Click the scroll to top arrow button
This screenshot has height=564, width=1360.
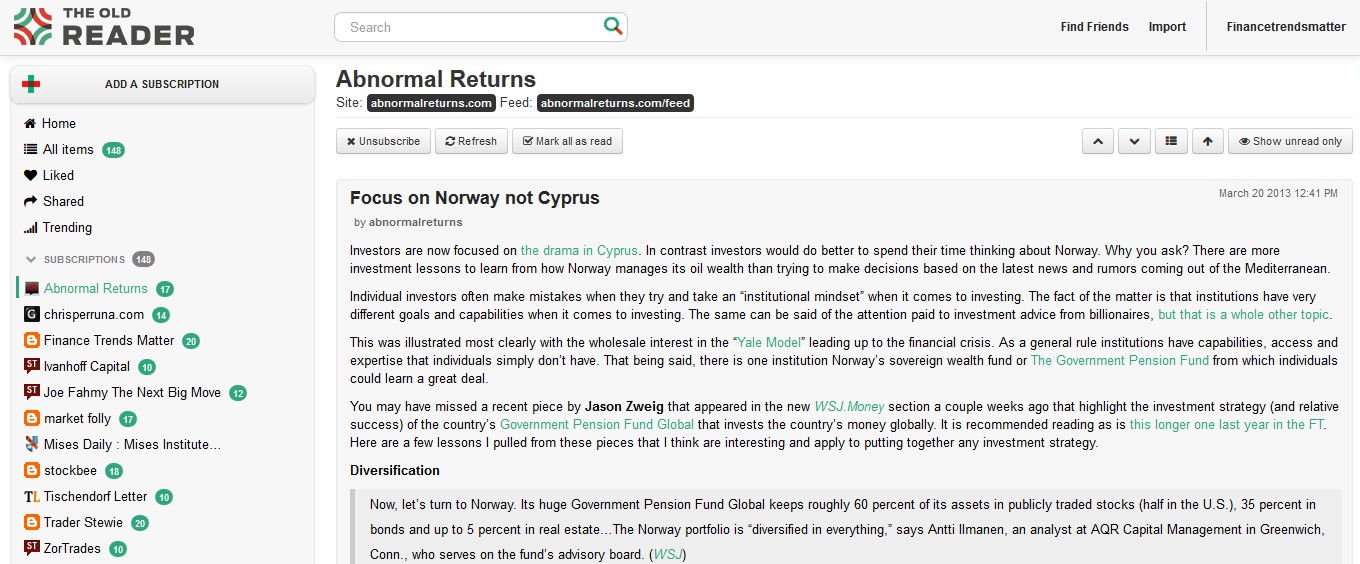point(1207,141)
